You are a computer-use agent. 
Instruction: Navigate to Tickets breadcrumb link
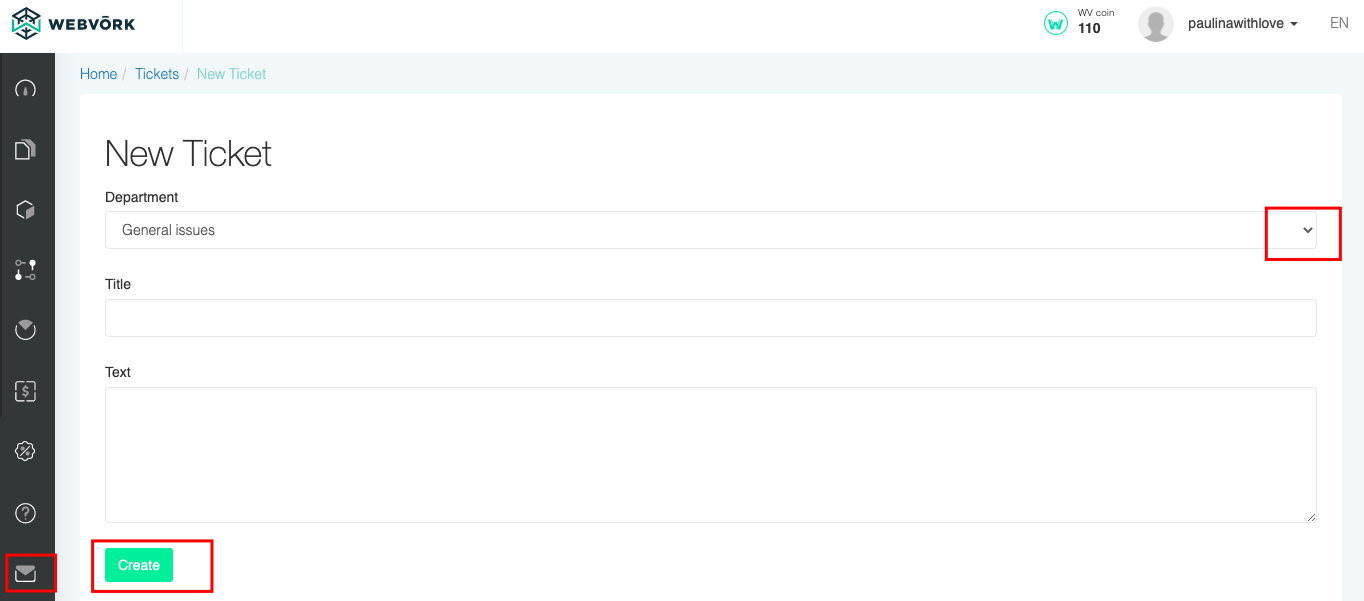pos(157,74)
